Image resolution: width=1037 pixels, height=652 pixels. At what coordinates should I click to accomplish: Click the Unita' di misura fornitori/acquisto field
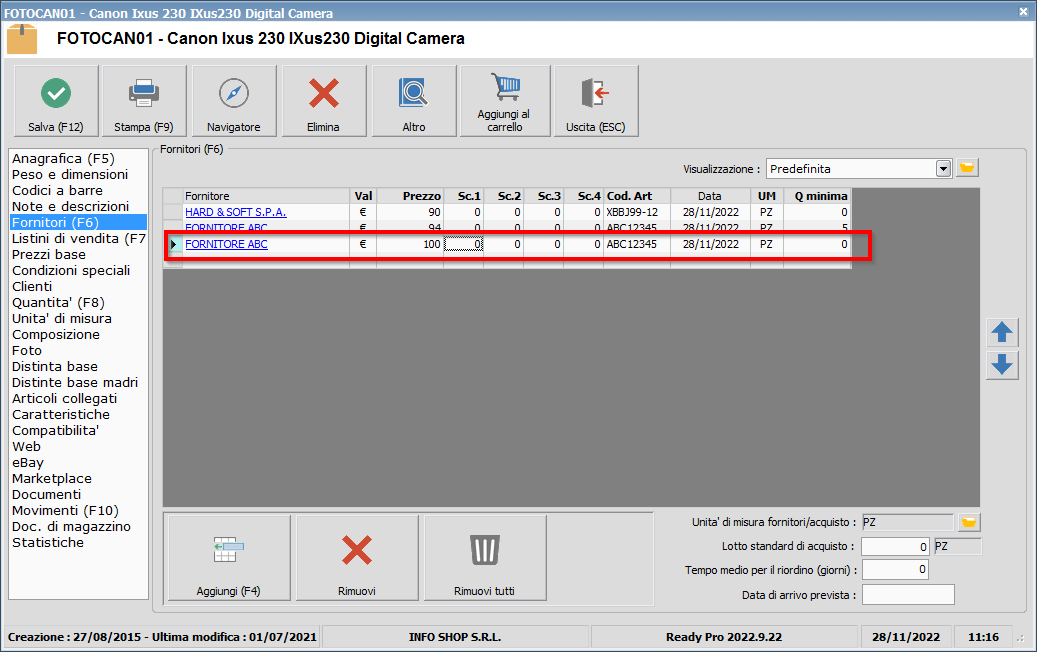point(907,522)
